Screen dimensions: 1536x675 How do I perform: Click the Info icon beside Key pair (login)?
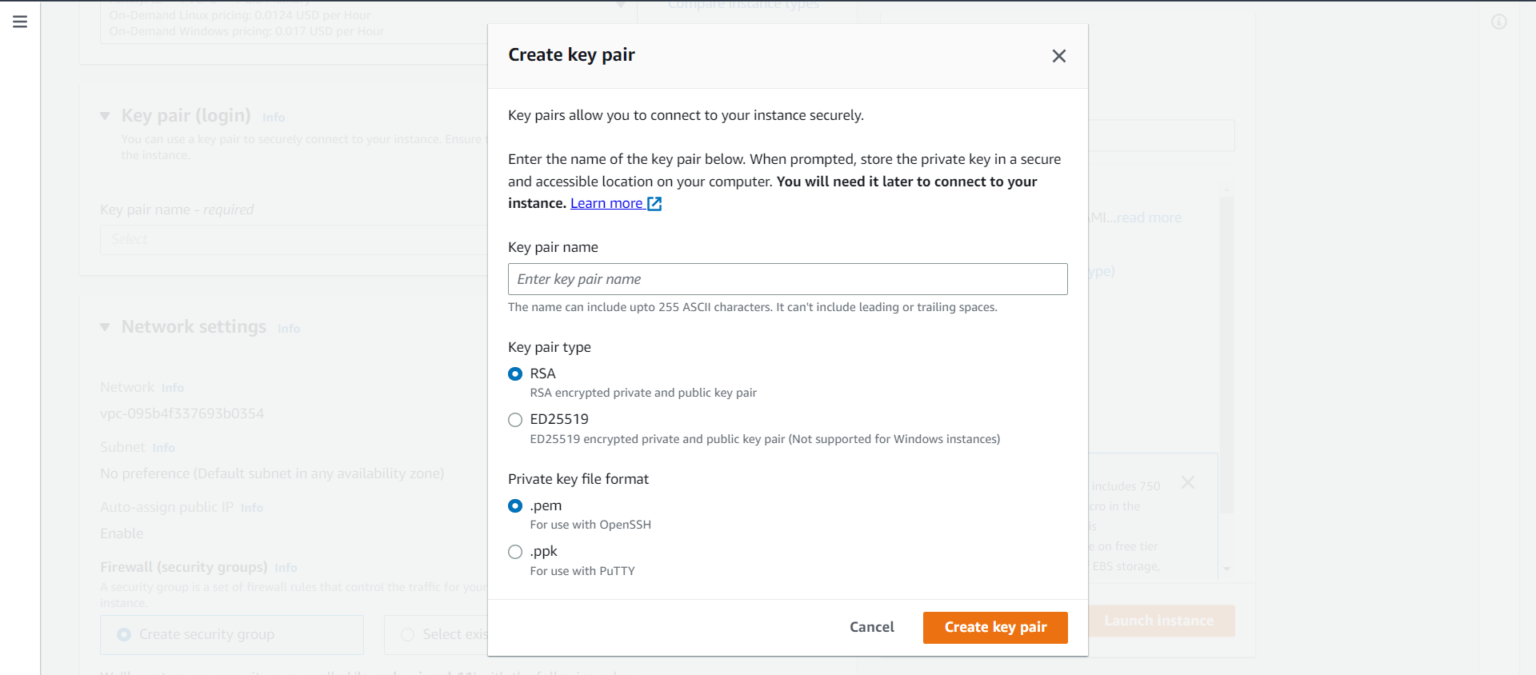(273, 117)
